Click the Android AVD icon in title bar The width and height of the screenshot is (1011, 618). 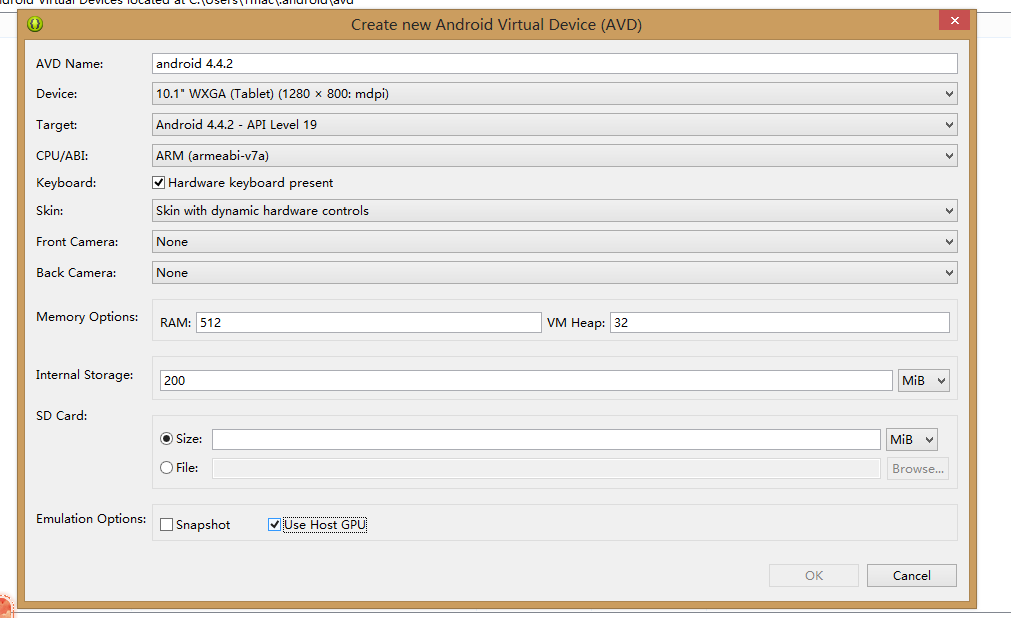coord(35,25)
